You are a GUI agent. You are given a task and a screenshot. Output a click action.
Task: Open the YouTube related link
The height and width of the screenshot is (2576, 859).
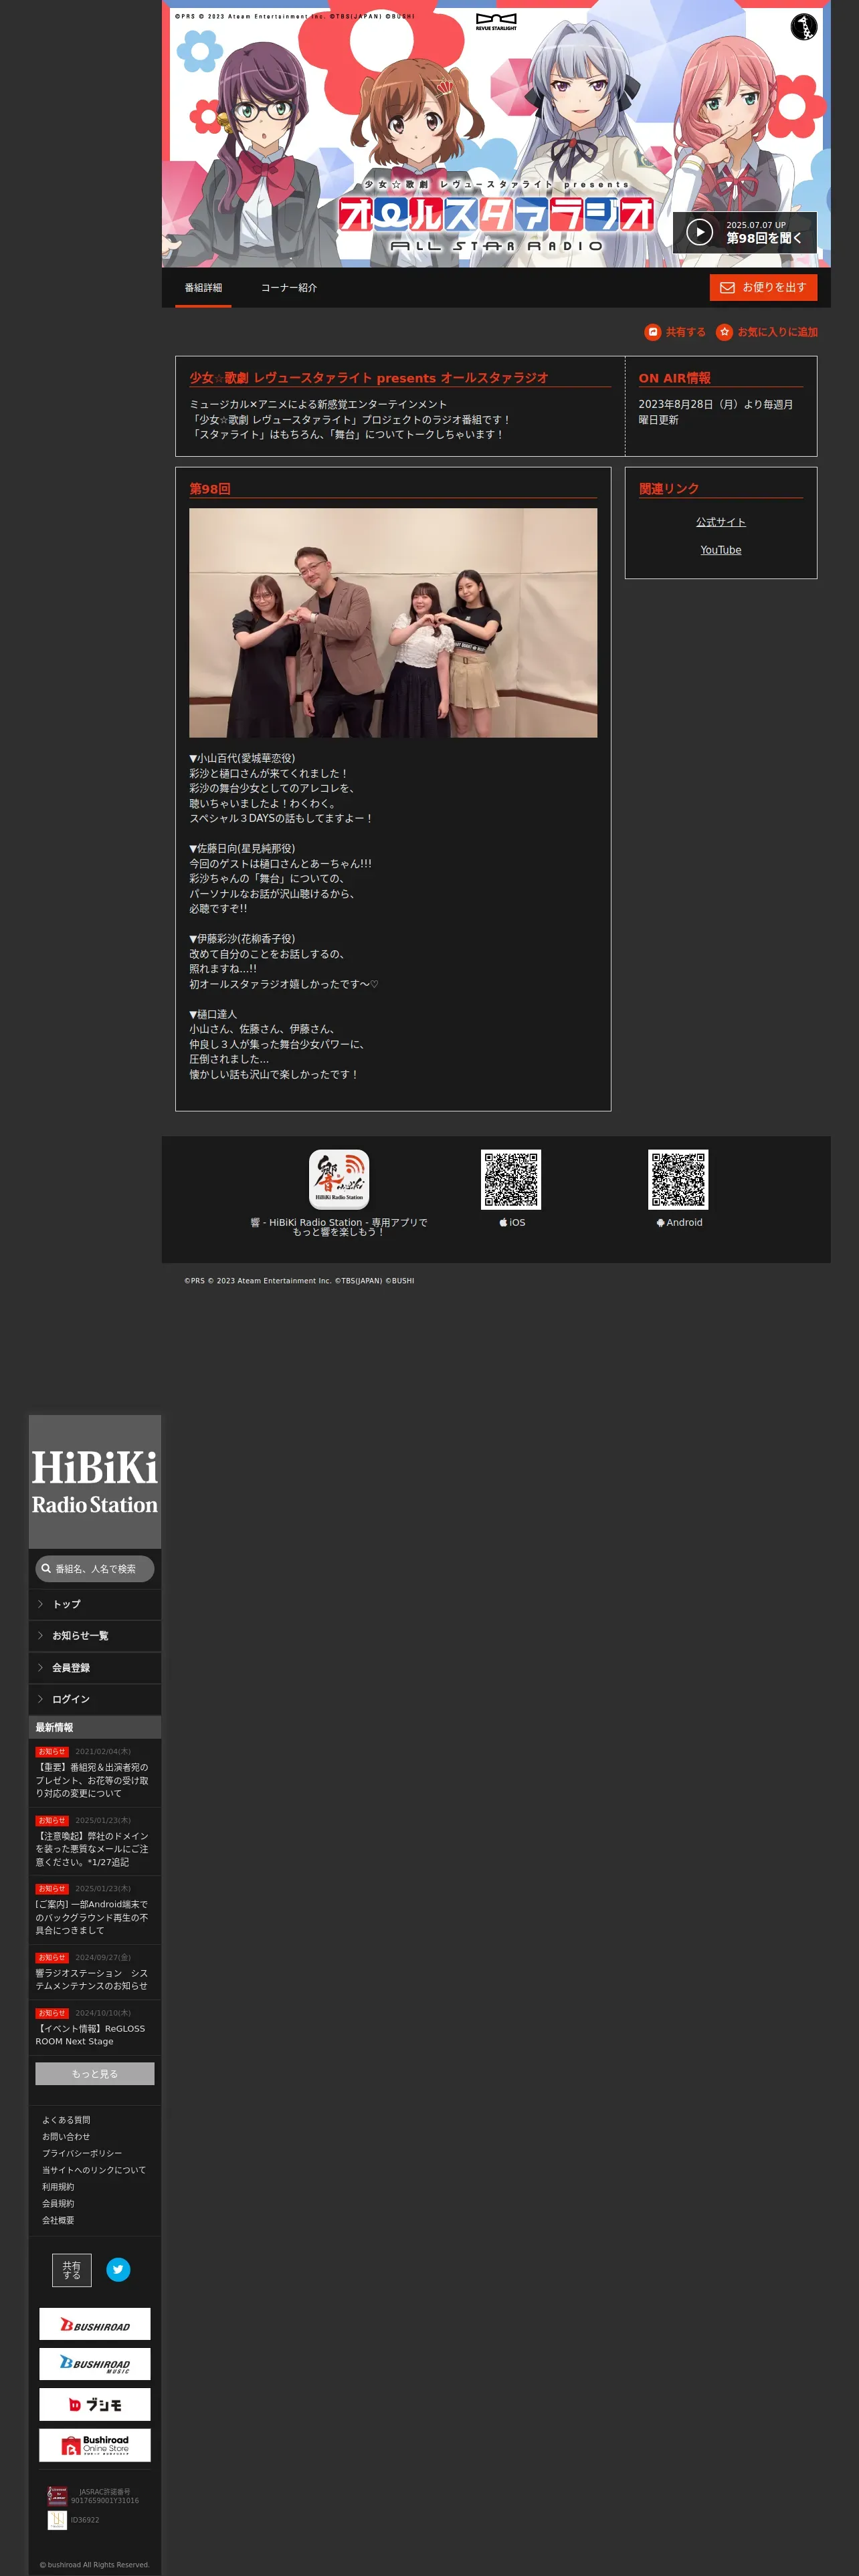click(x=721, y=550)
